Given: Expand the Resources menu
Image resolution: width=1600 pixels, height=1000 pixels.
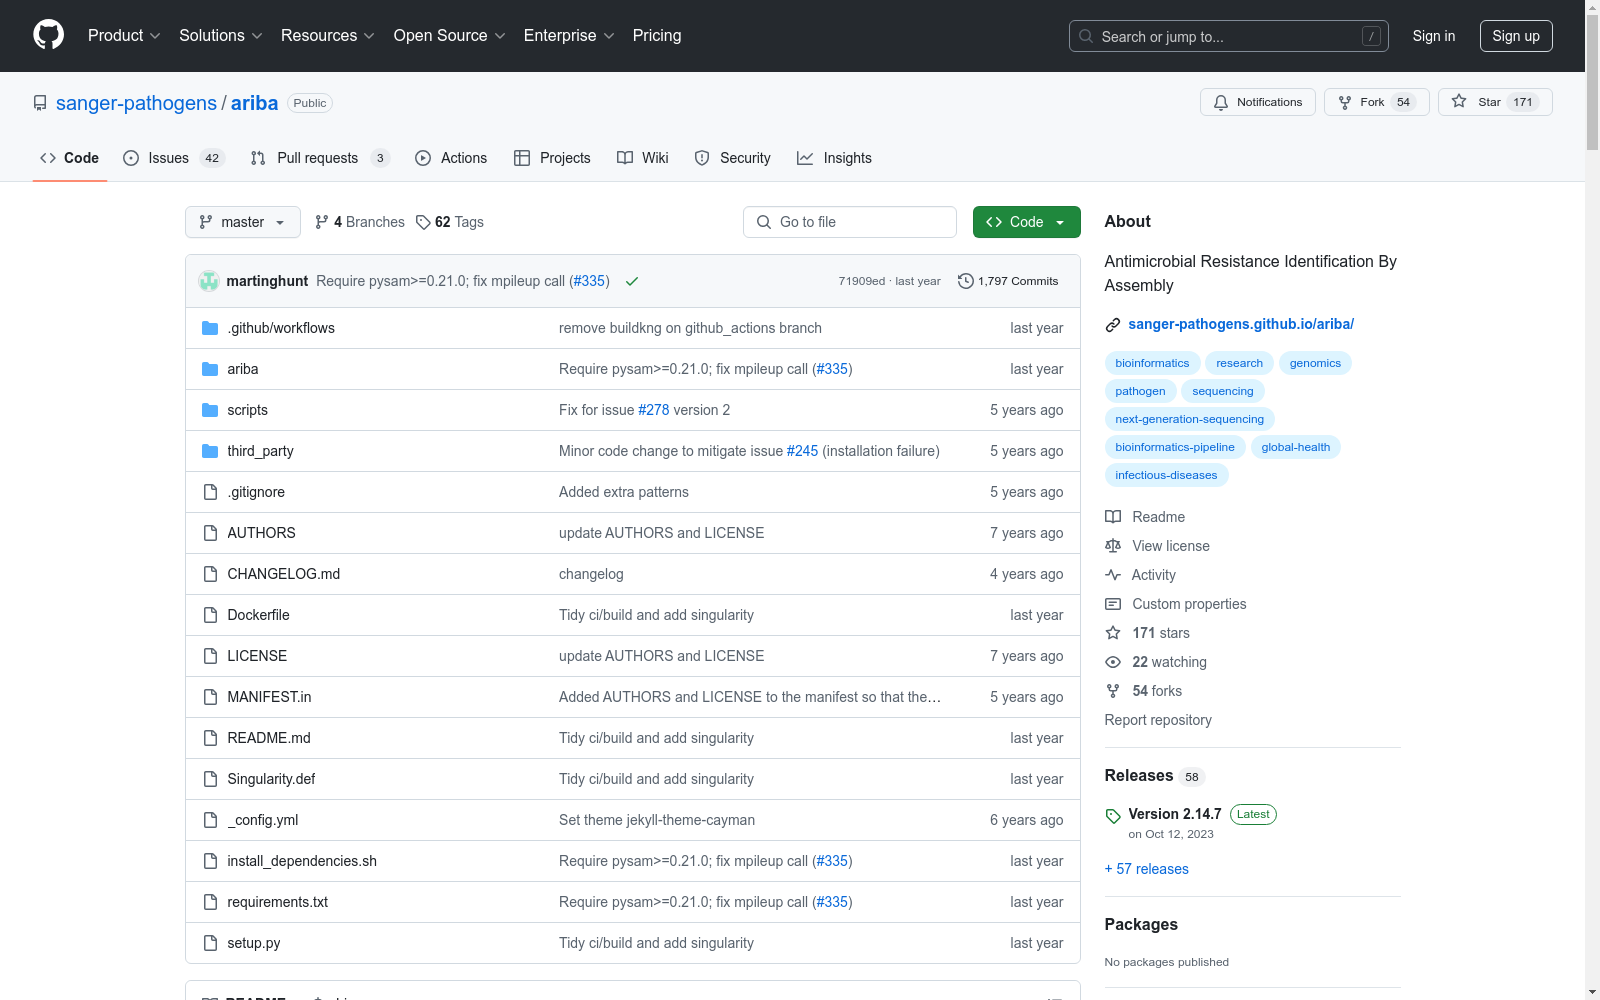Looking at the screenshot, I should click(328, 36).
